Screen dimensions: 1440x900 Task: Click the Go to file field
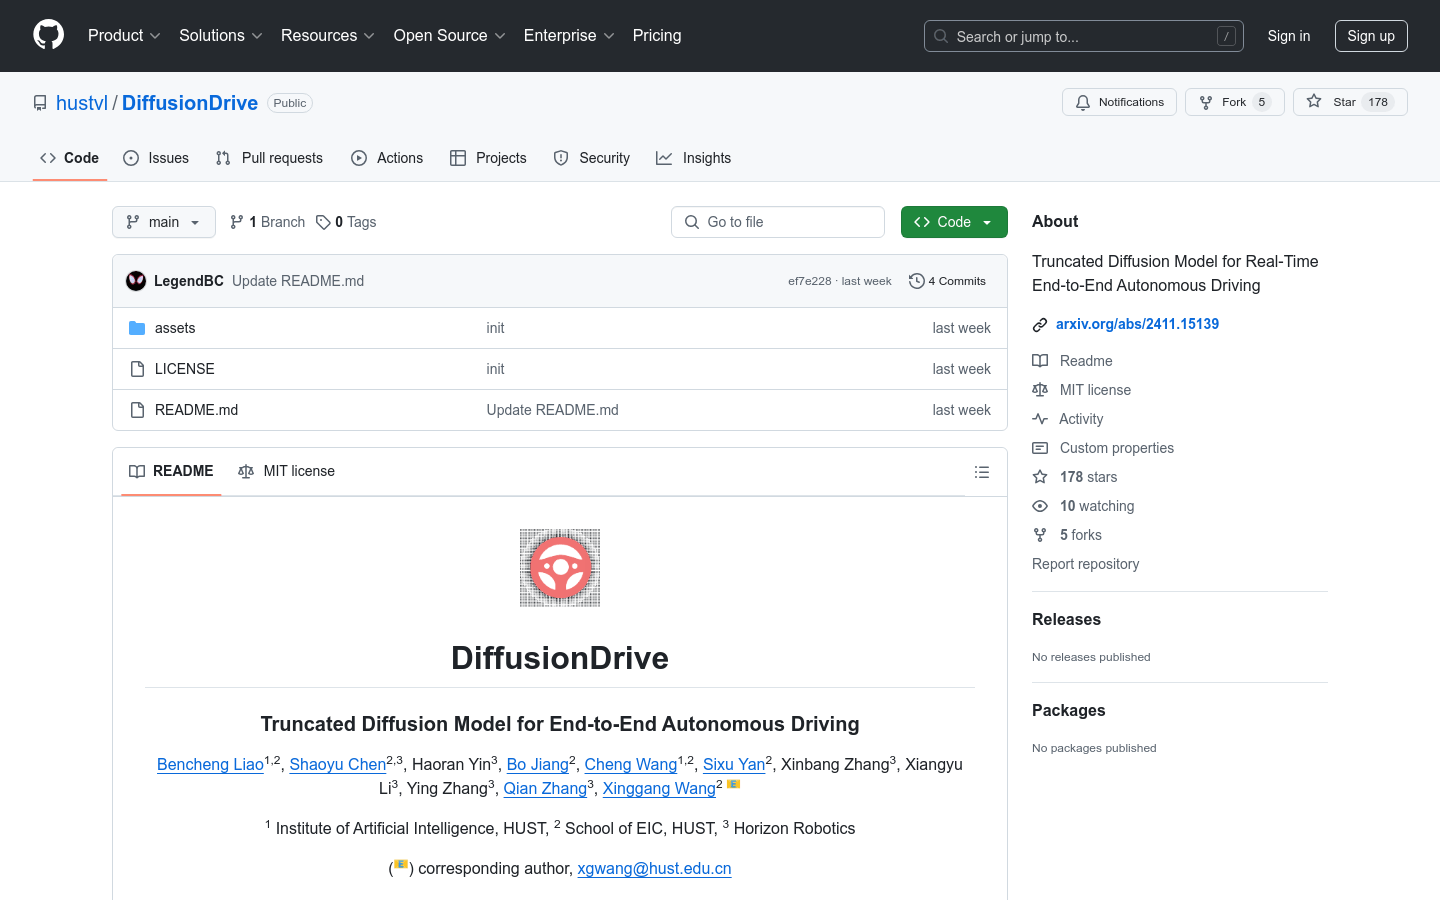pyautogui.click(x=778, y=222)
